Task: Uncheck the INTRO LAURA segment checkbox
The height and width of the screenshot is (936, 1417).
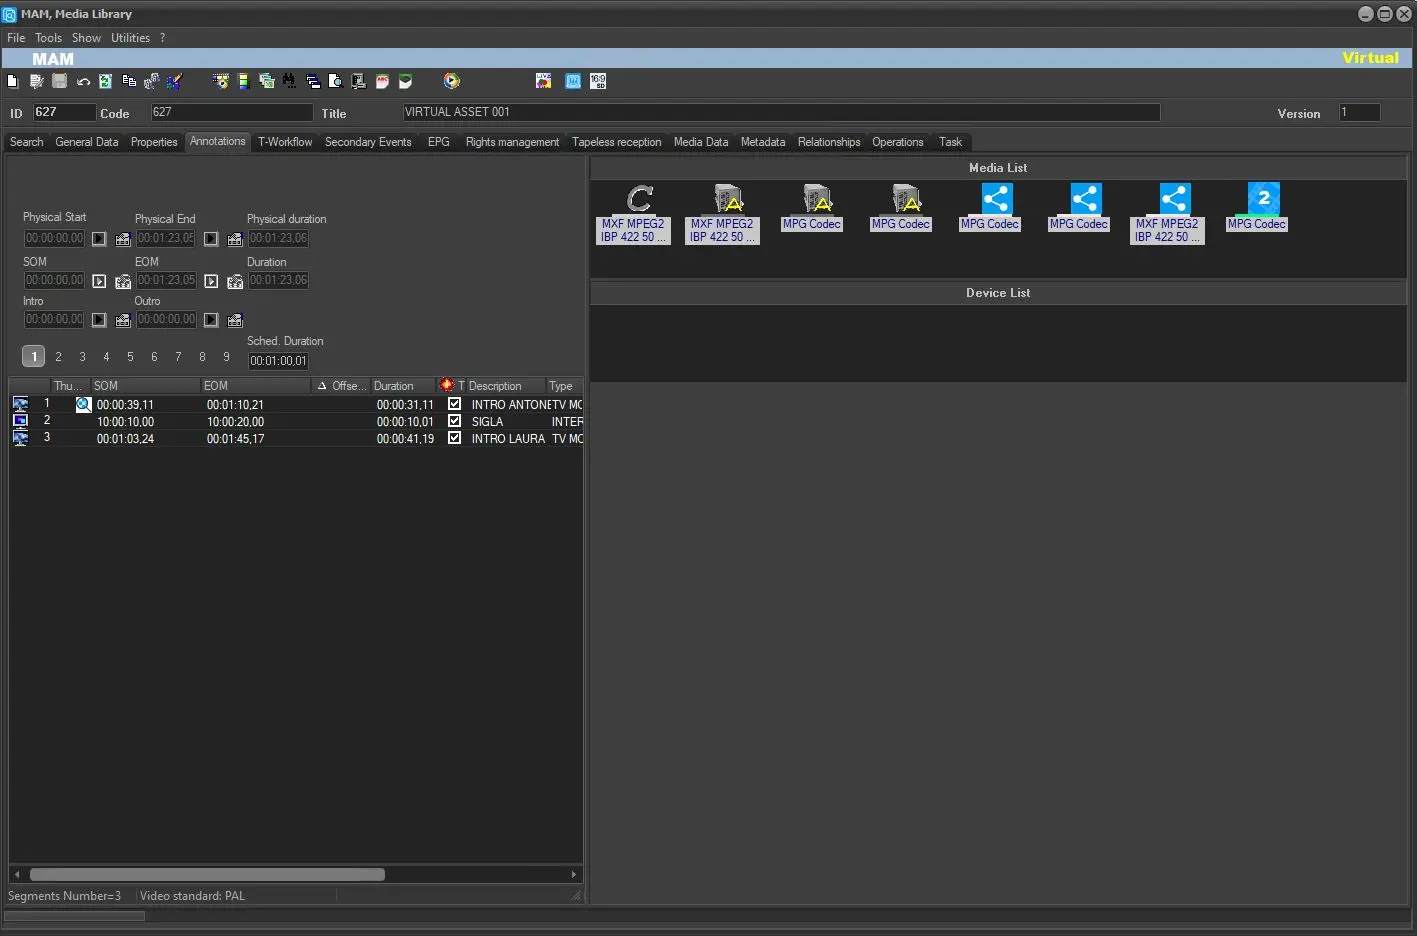Action: (x=454, y=438)
